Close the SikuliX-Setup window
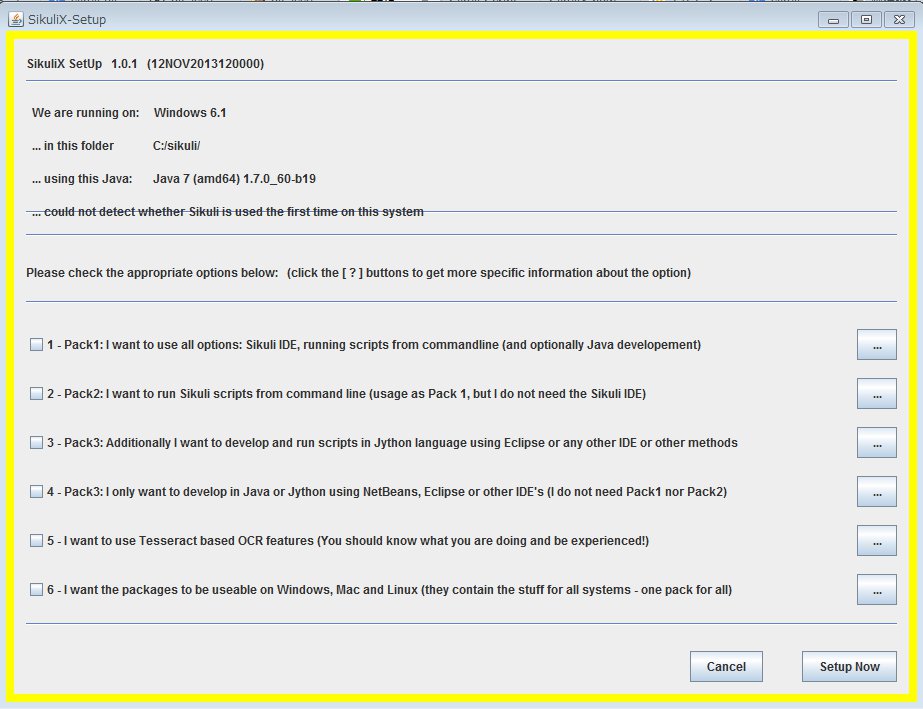This screenshot has width=923, height=709. pyautogui.click(x=897, y=18)
